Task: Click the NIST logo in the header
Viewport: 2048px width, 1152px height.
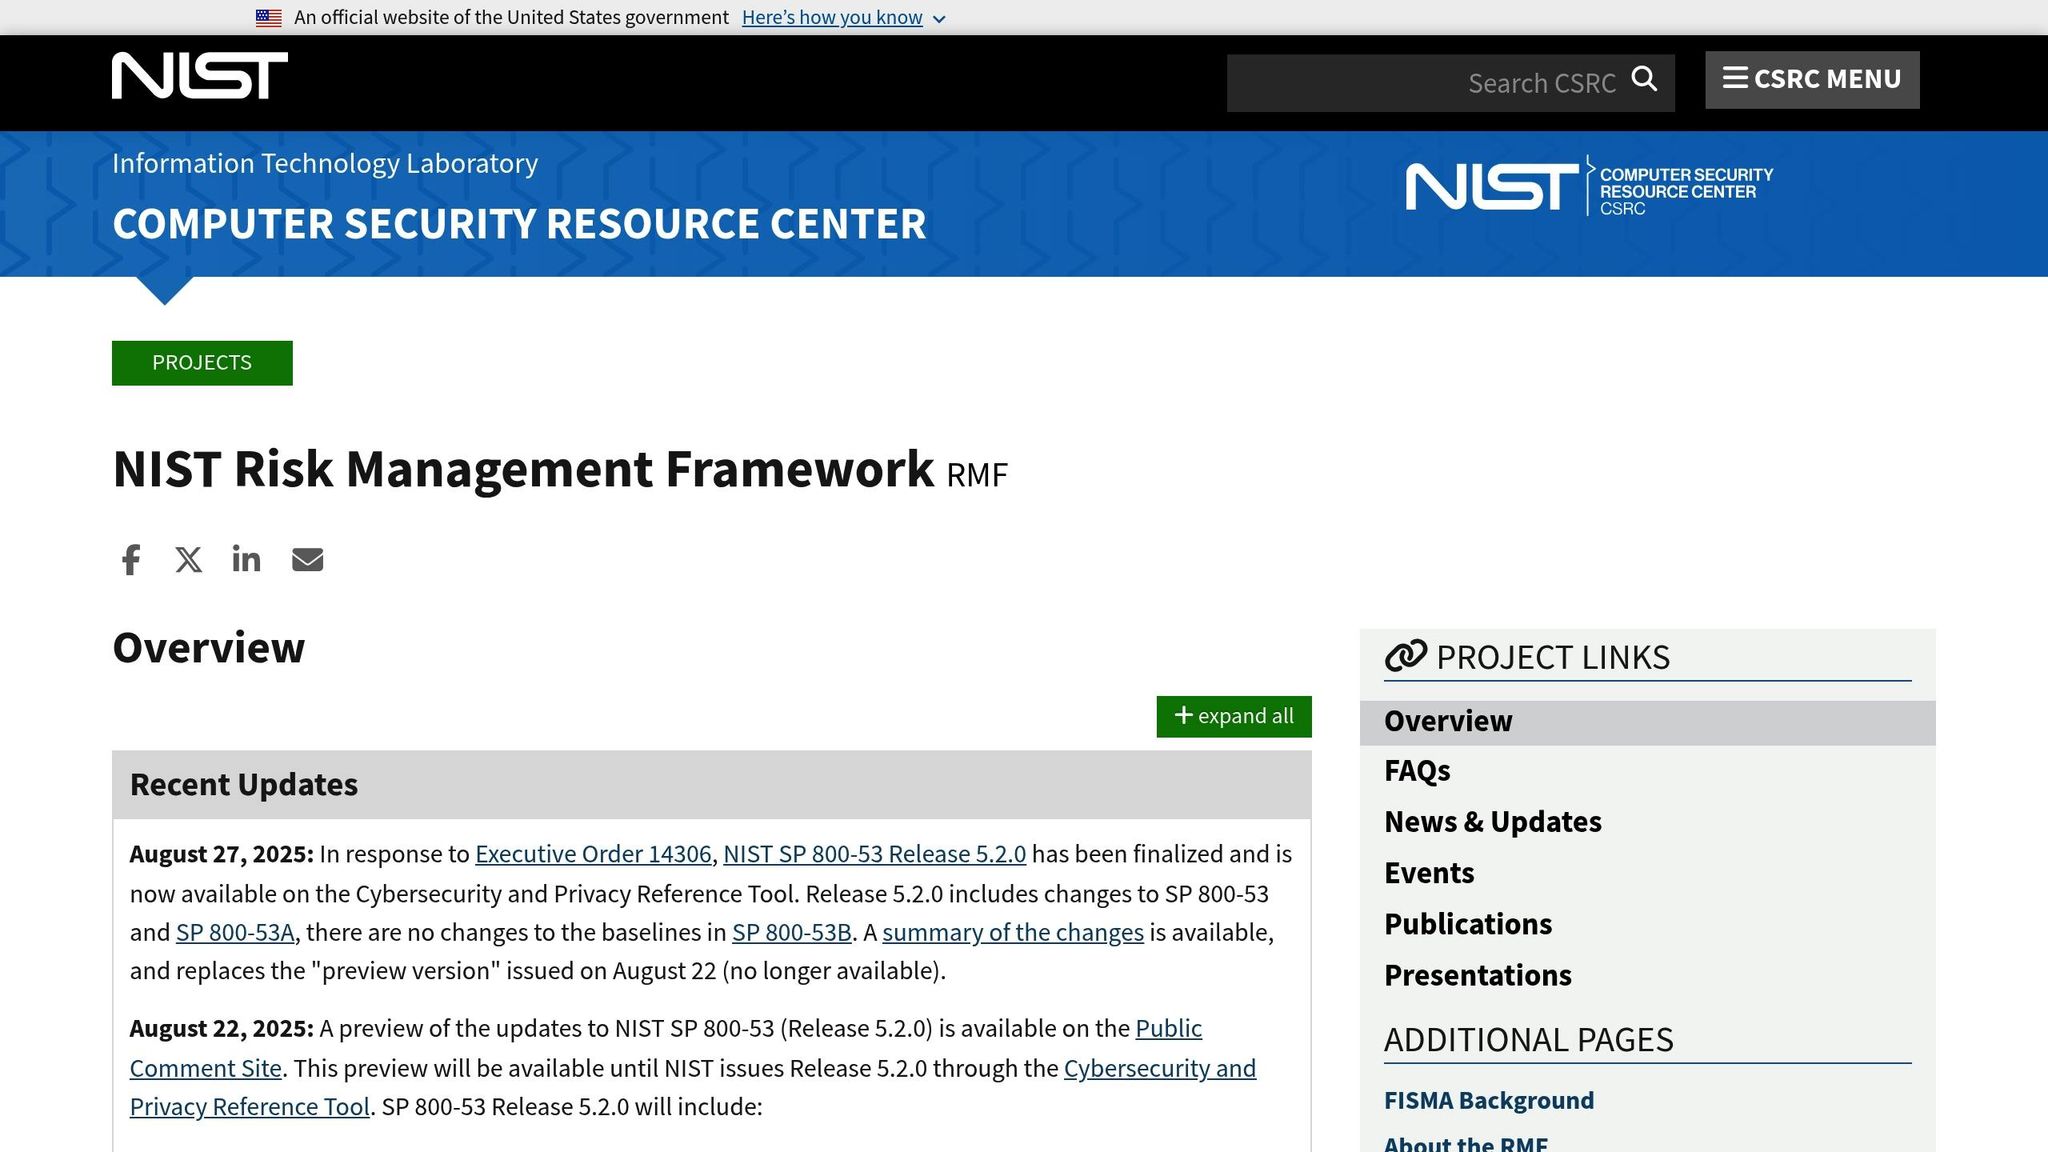Action: click(199, 74)
